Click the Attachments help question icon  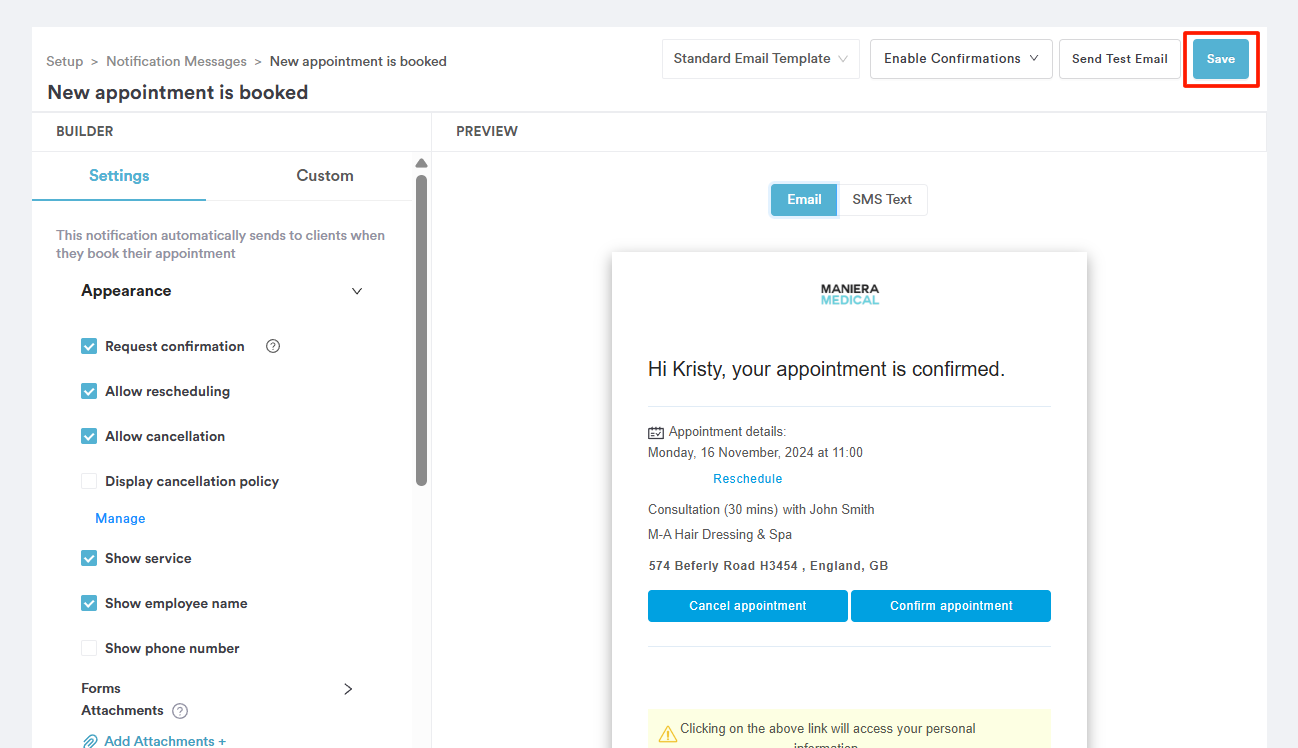pyautogui.click(x=180, y=711)
